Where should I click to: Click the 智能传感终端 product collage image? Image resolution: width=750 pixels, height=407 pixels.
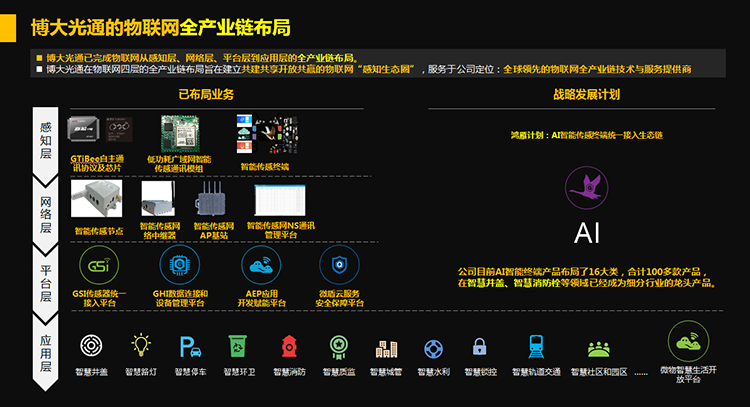[268, 134]
